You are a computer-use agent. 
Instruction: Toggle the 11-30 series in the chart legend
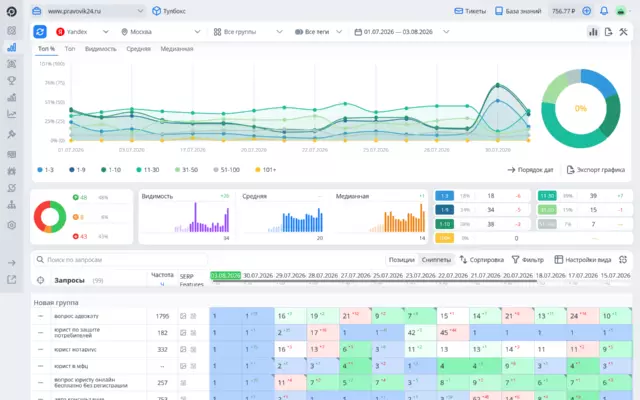coord(148,170)
